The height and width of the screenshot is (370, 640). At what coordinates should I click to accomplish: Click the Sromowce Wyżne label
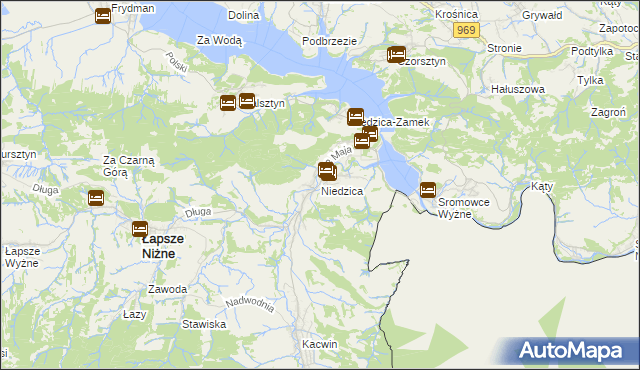click(463, 208)
